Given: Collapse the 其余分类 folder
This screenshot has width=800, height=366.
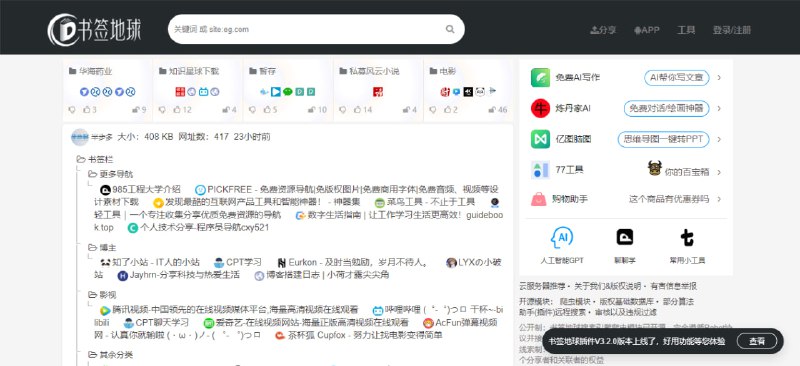Looking at the screenshot, I should coord(110,355).
